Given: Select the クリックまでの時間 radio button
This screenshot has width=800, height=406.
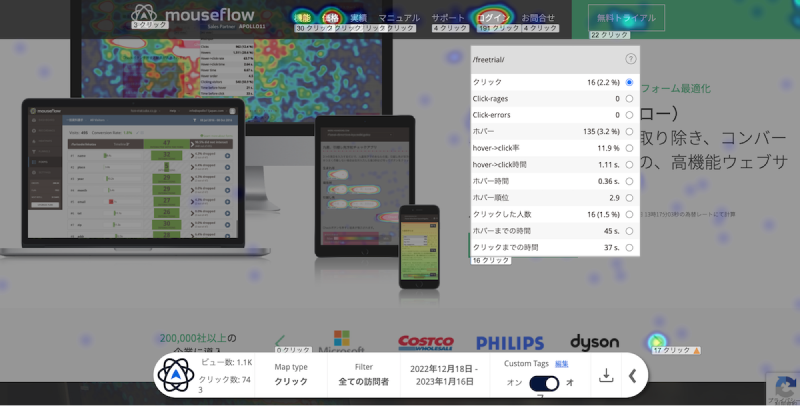Looking at the screenshot, I should click(x=629, y=247).
